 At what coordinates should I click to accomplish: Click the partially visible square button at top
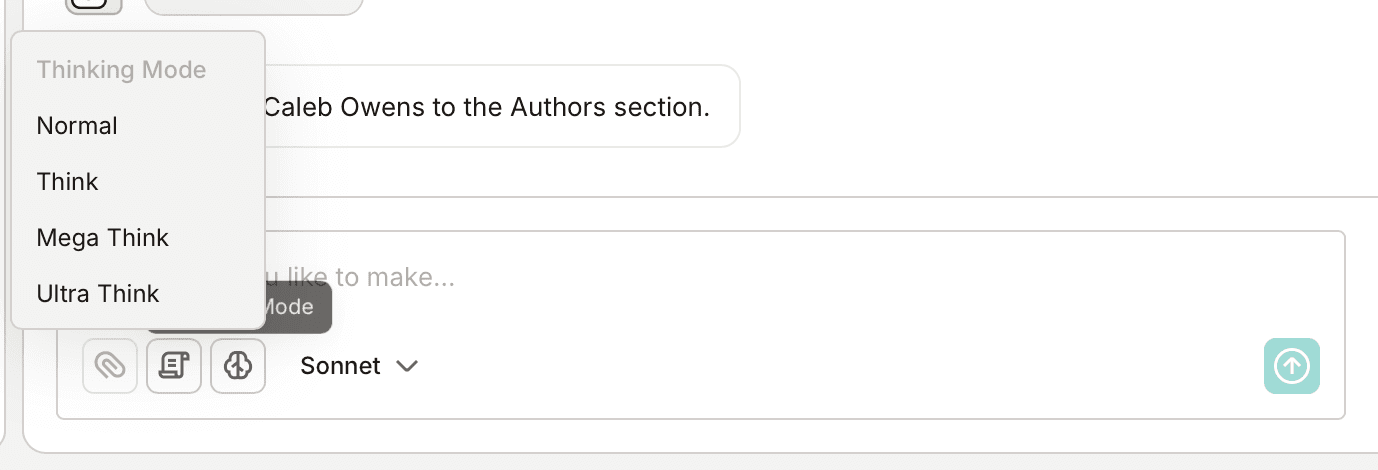(x=94, y=6)
